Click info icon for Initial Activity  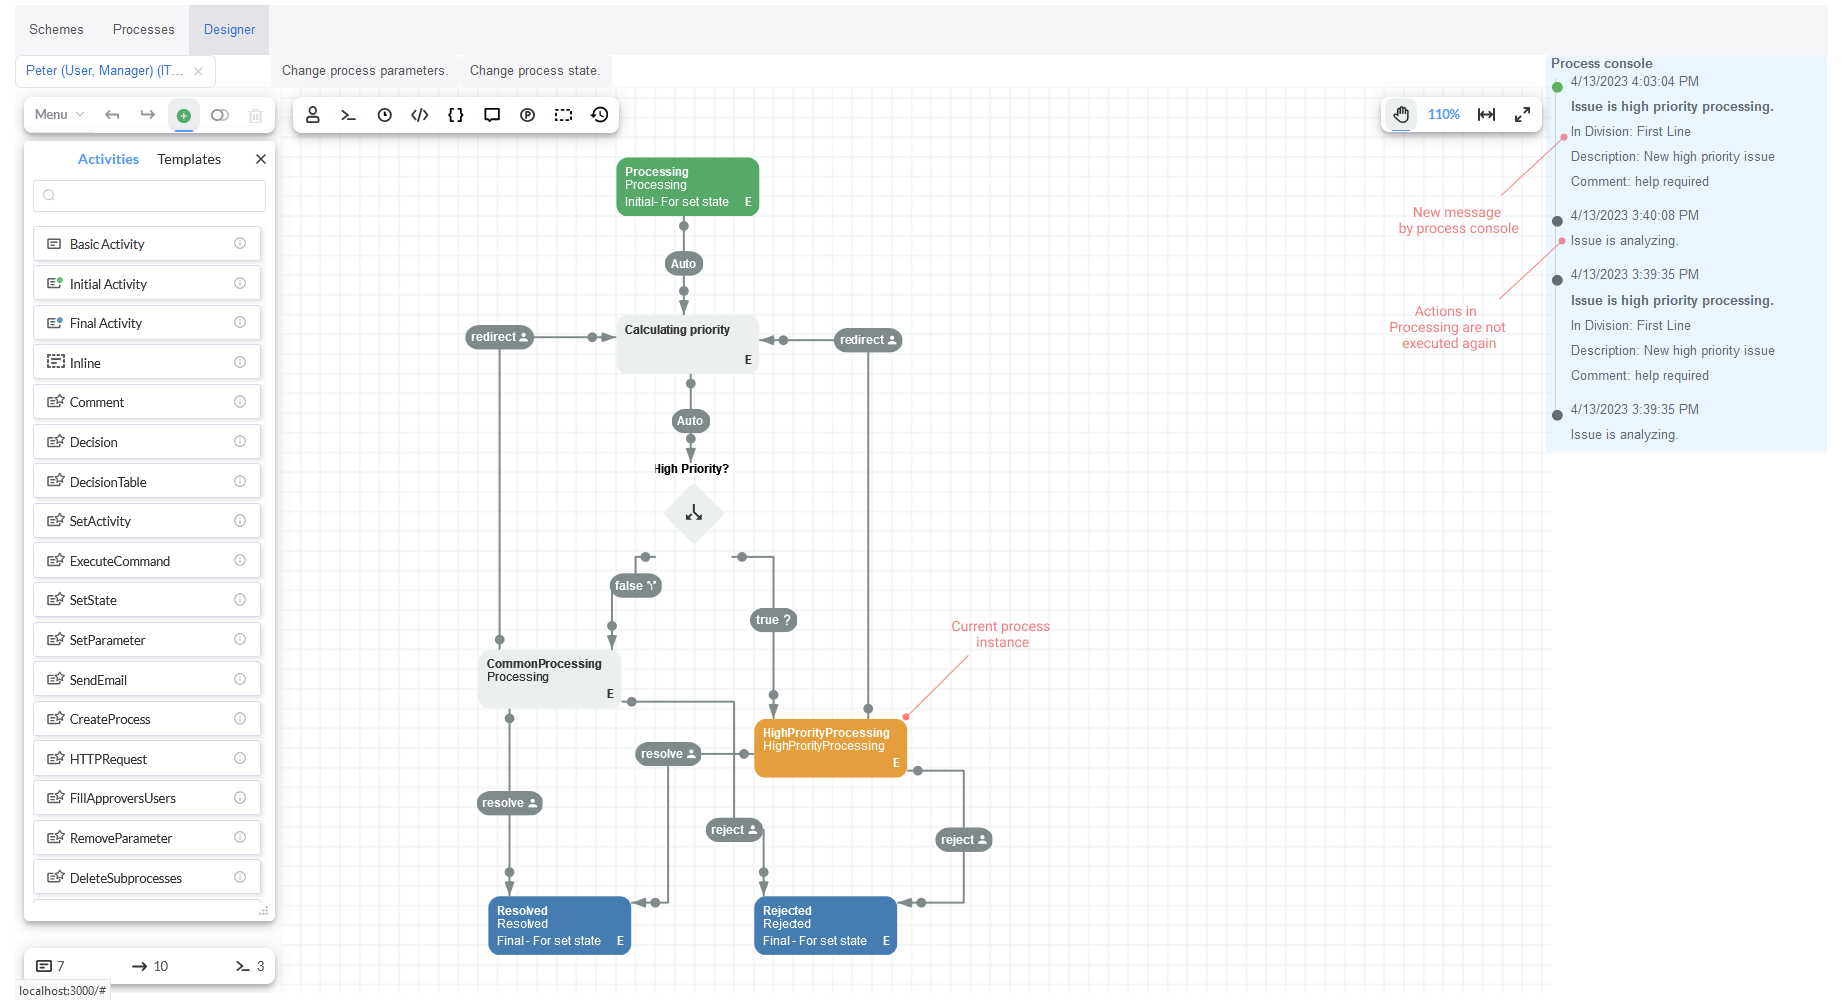tap(240, 284)
